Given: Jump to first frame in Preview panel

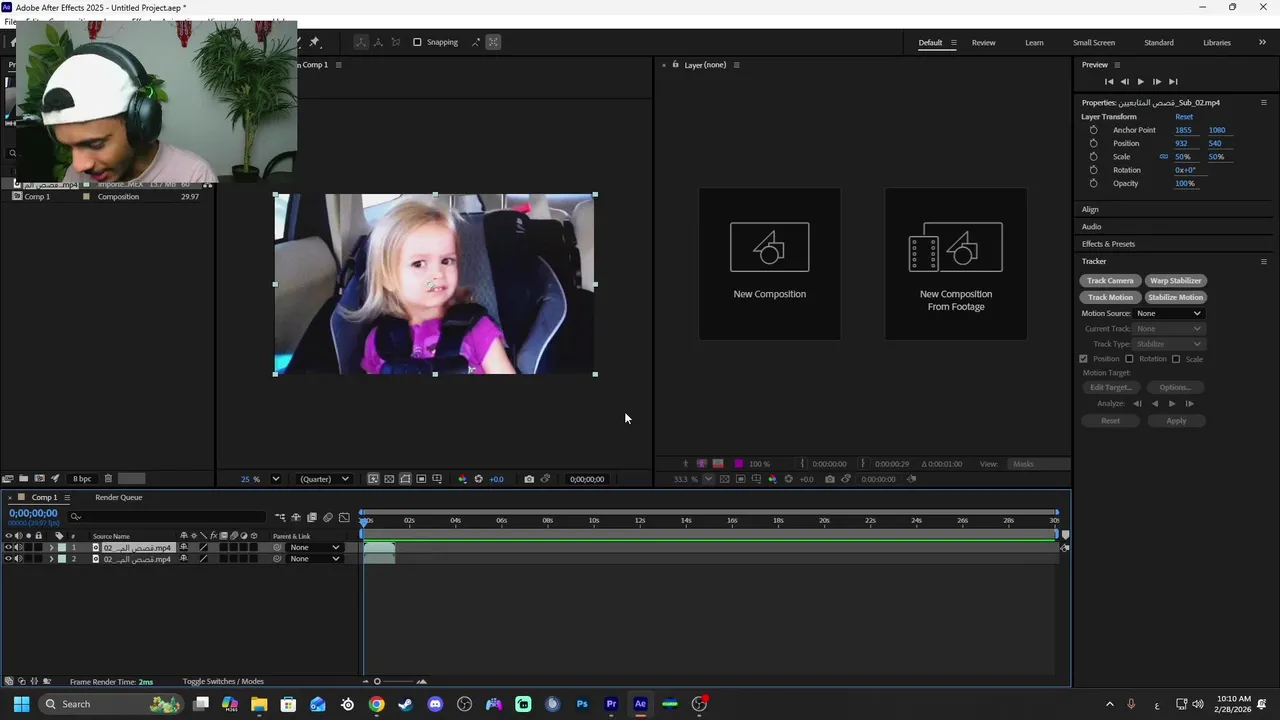Looking at the screenshot, I should click(x=1108, y=81).
